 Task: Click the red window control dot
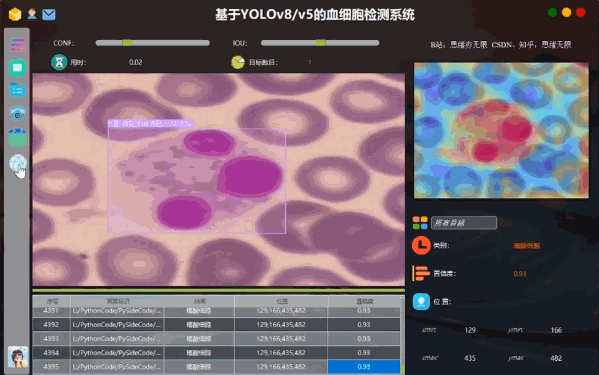pos(581,13)
